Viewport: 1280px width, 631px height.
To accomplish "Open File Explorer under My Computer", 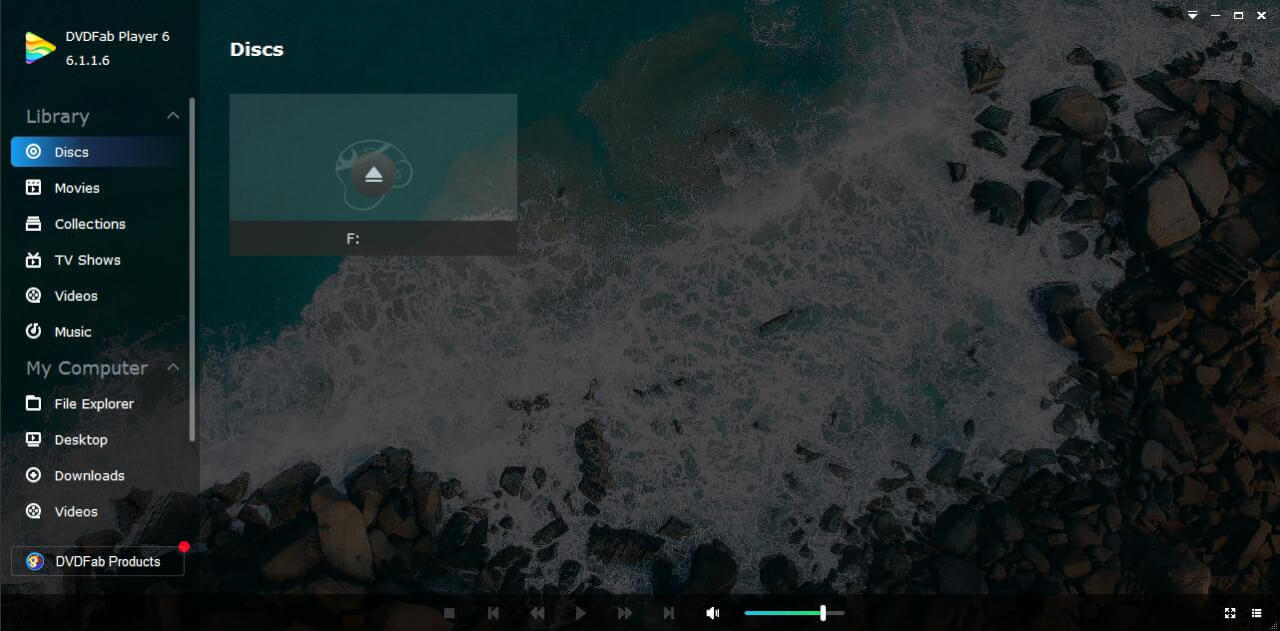I will (98, 404).
